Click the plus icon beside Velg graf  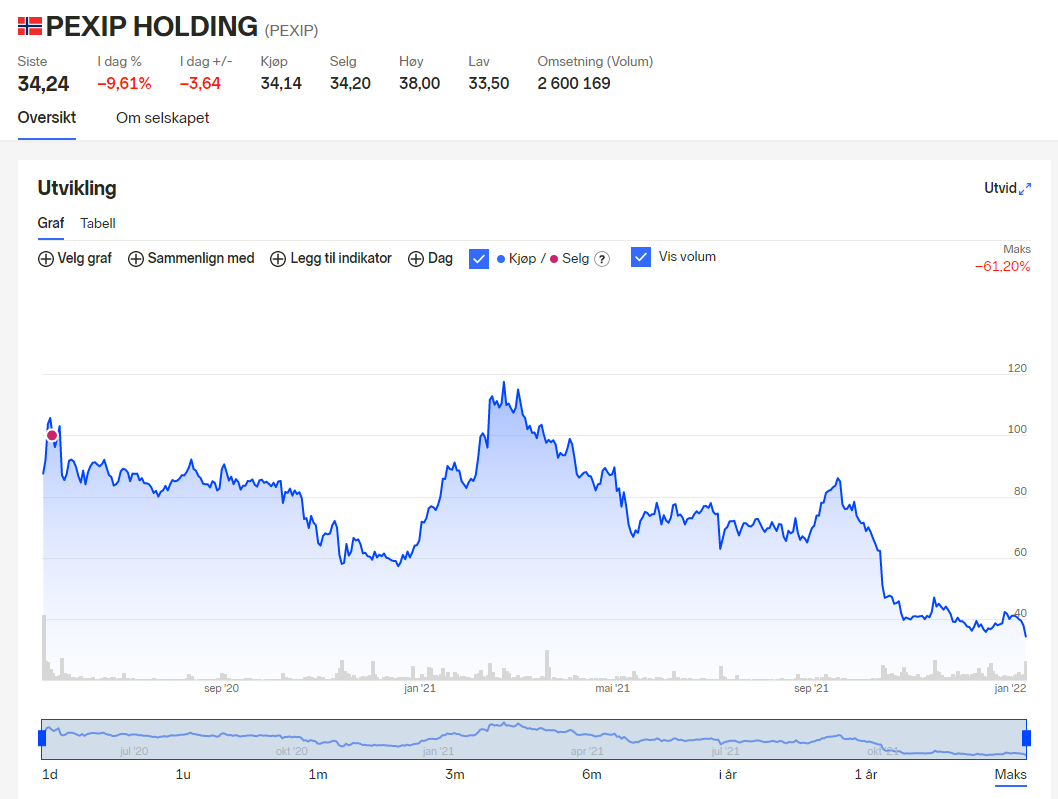tap(45, 259)
